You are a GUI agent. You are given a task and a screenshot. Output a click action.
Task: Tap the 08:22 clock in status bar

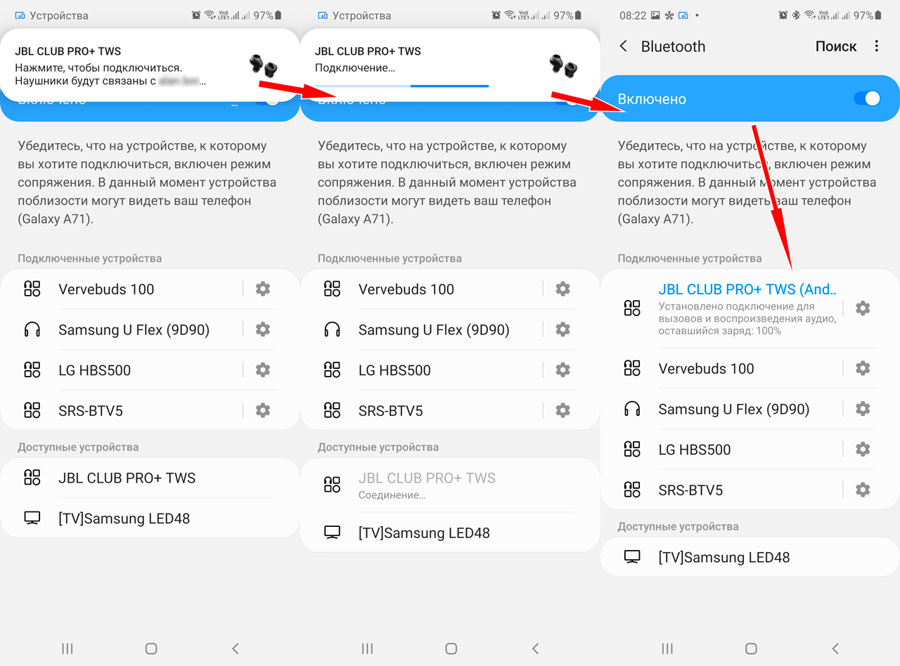[633, 16]
